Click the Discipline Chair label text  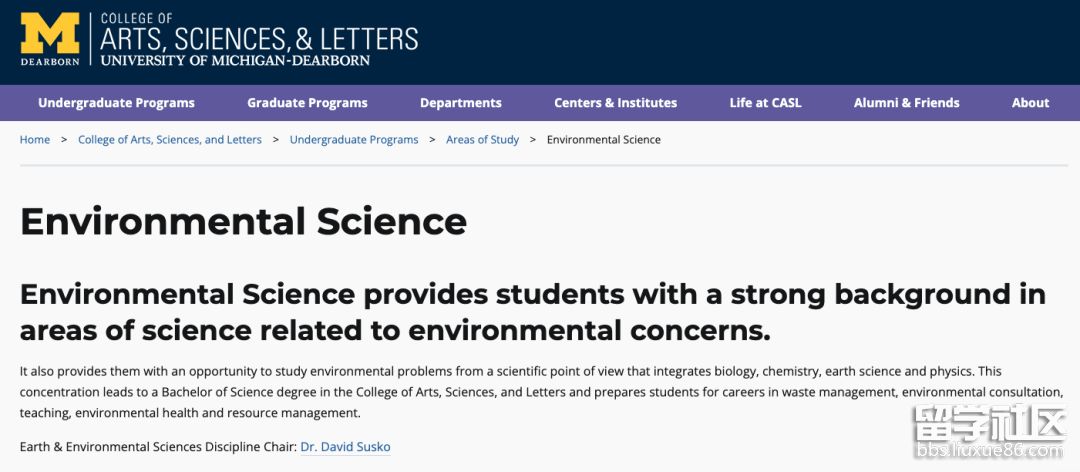point(158,446)
